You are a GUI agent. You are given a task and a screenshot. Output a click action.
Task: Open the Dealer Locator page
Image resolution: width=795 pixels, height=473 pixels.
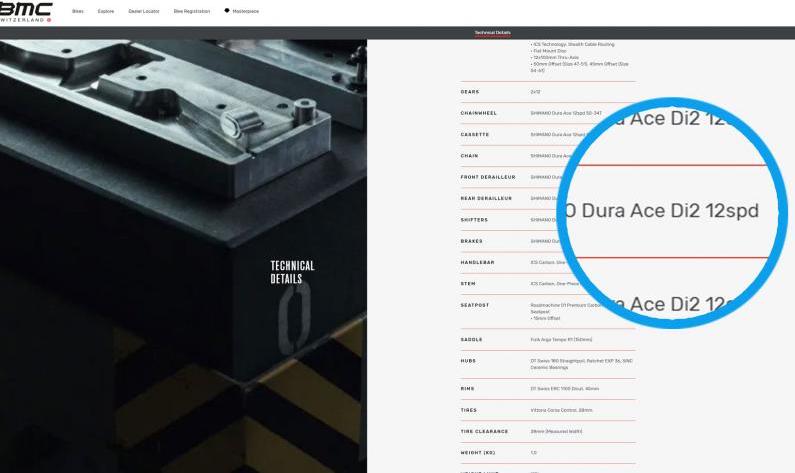tap(143, 11)
